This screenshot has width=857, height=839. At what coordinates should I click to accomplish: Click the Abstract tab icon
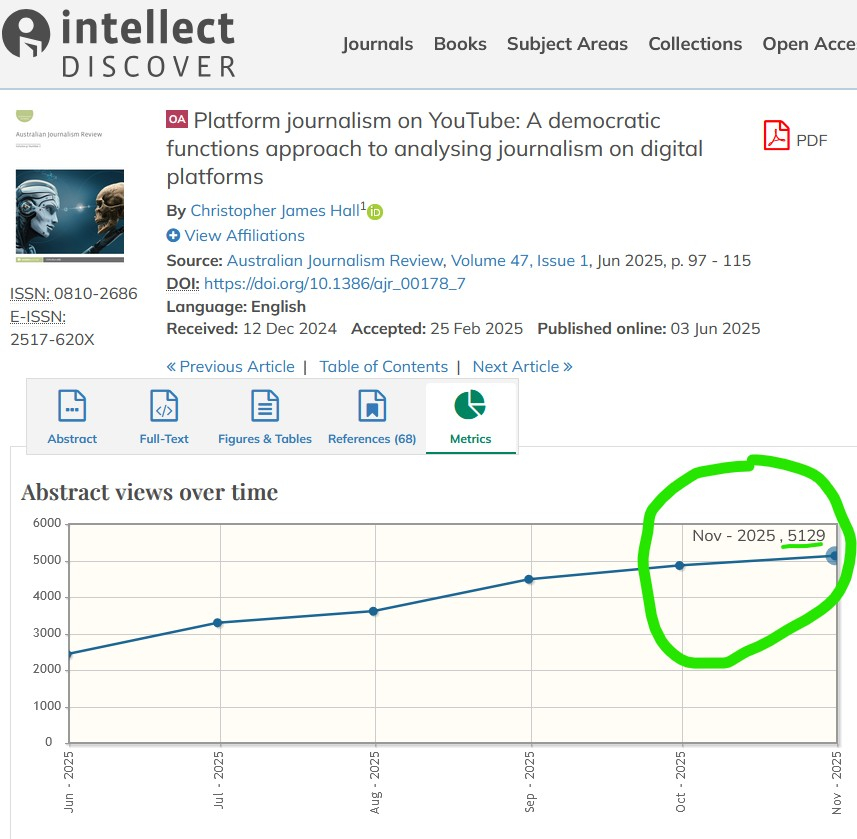click(72, 406)
